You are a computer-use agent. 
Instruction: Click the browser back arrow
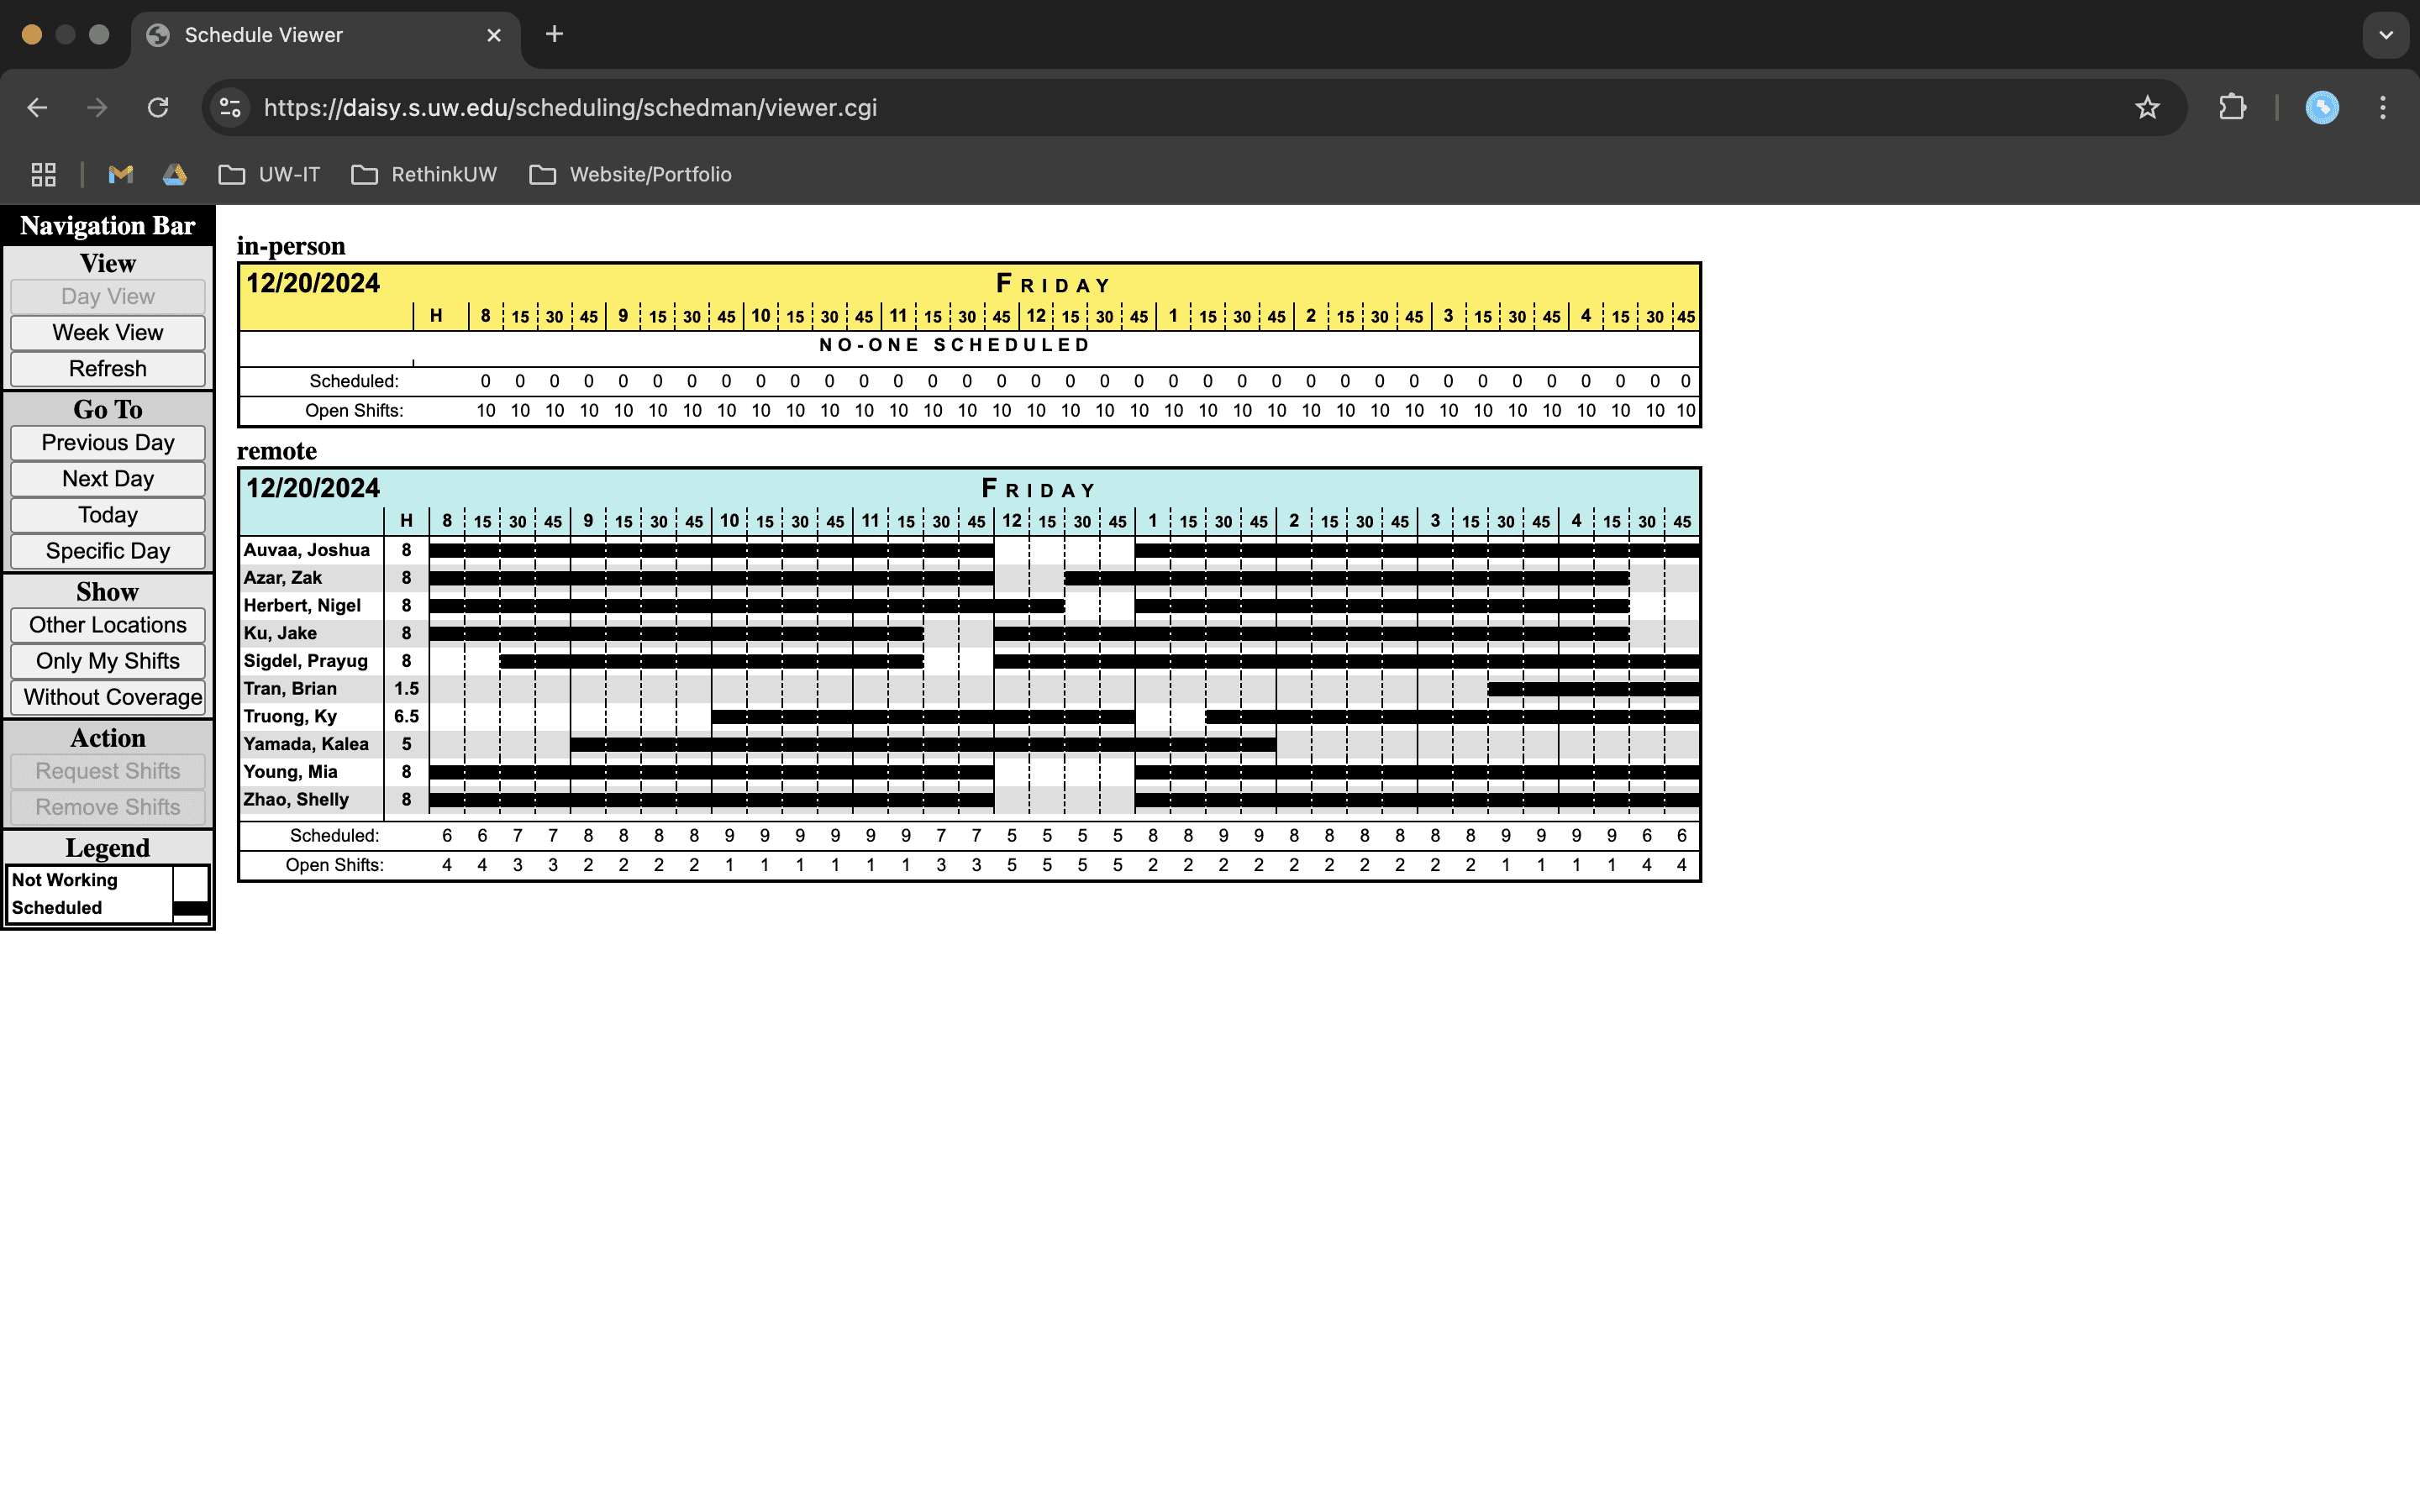(37, 107)
